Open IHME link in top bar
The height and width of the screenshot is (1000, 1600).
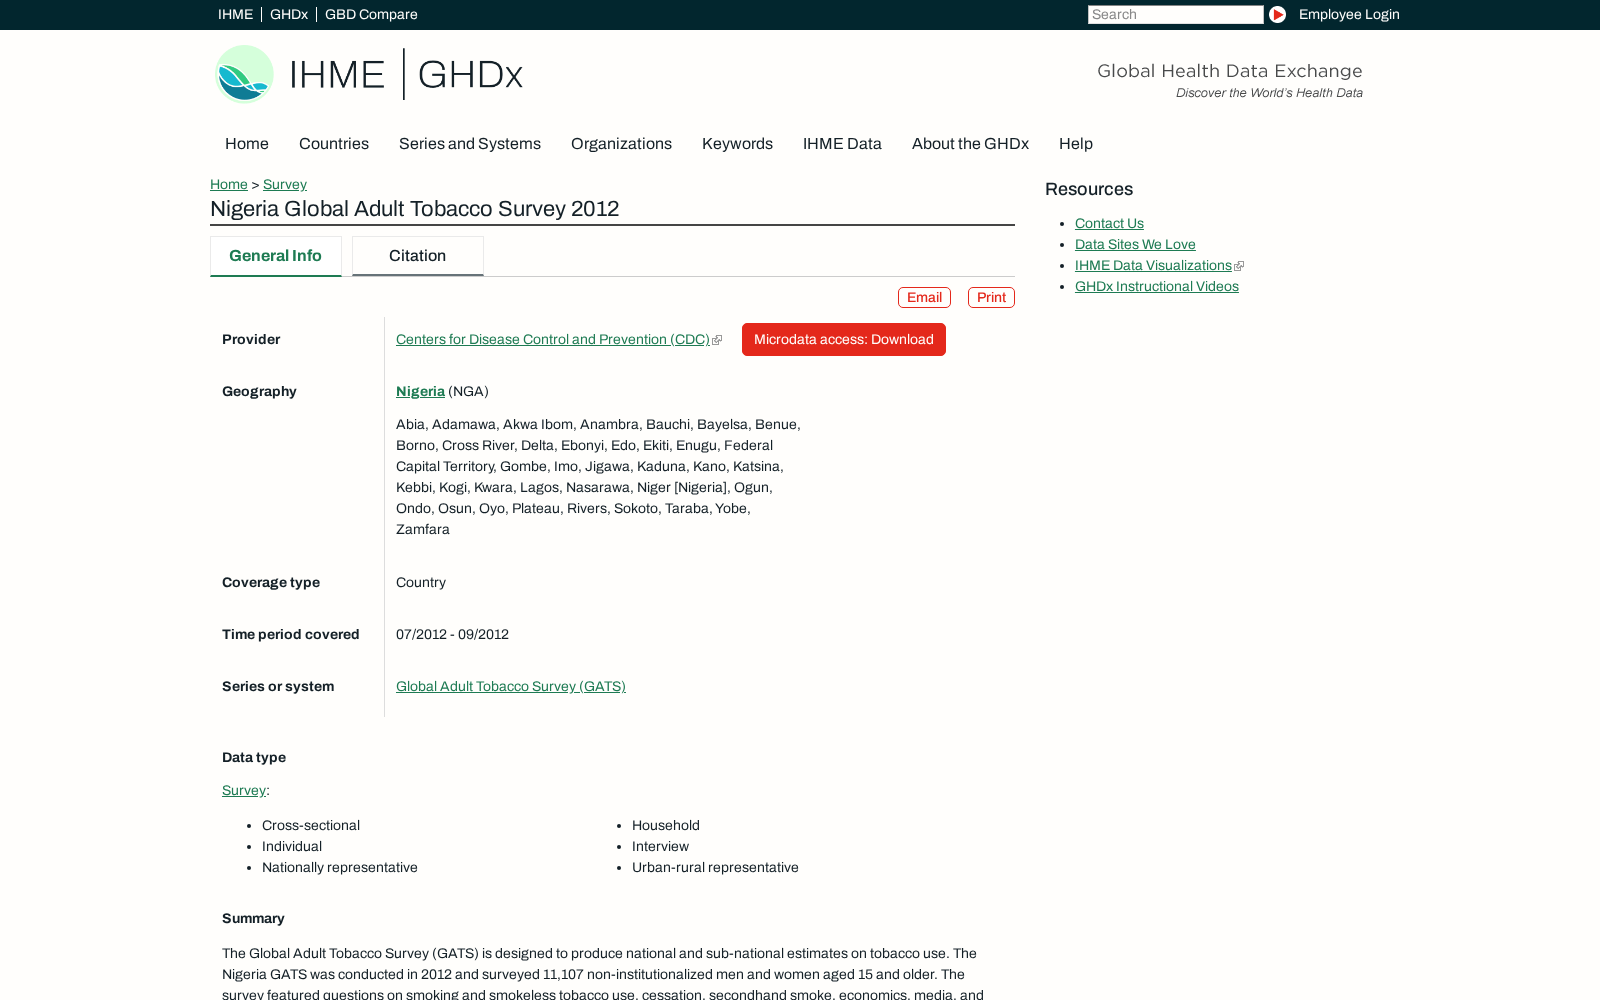pos(235,14)
